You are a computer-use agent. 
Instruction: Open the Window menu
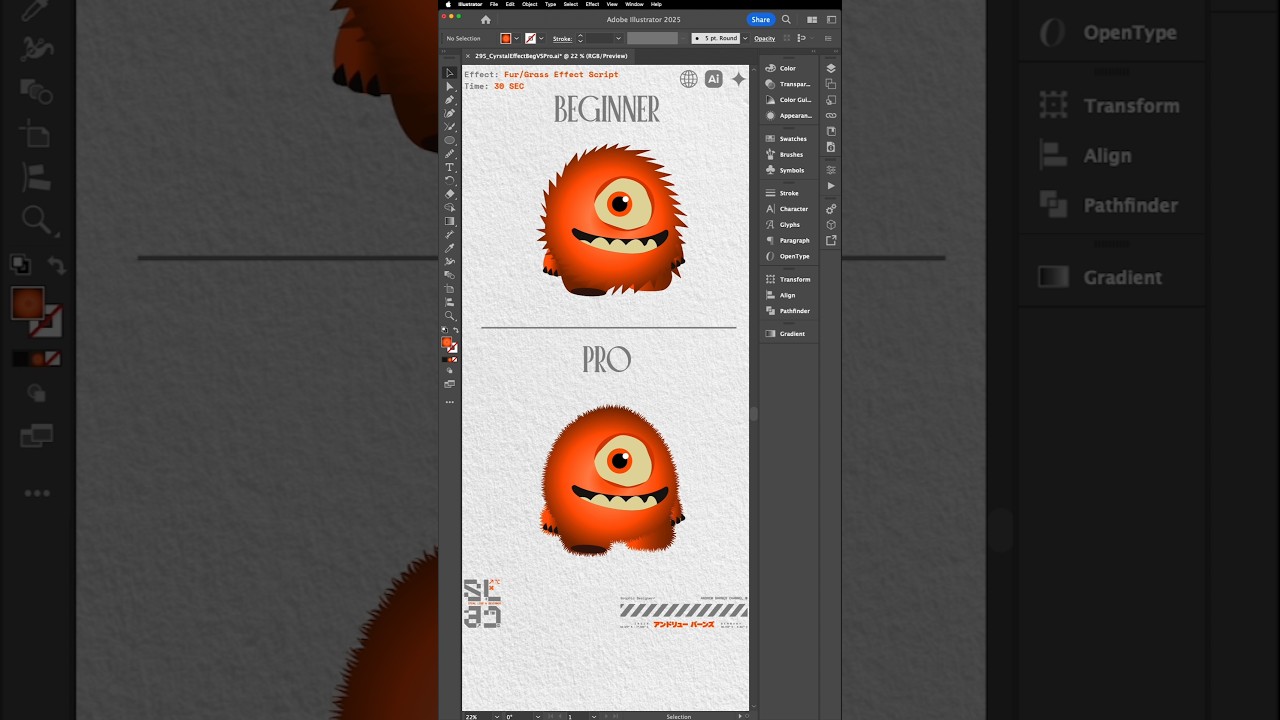point(634,4)
